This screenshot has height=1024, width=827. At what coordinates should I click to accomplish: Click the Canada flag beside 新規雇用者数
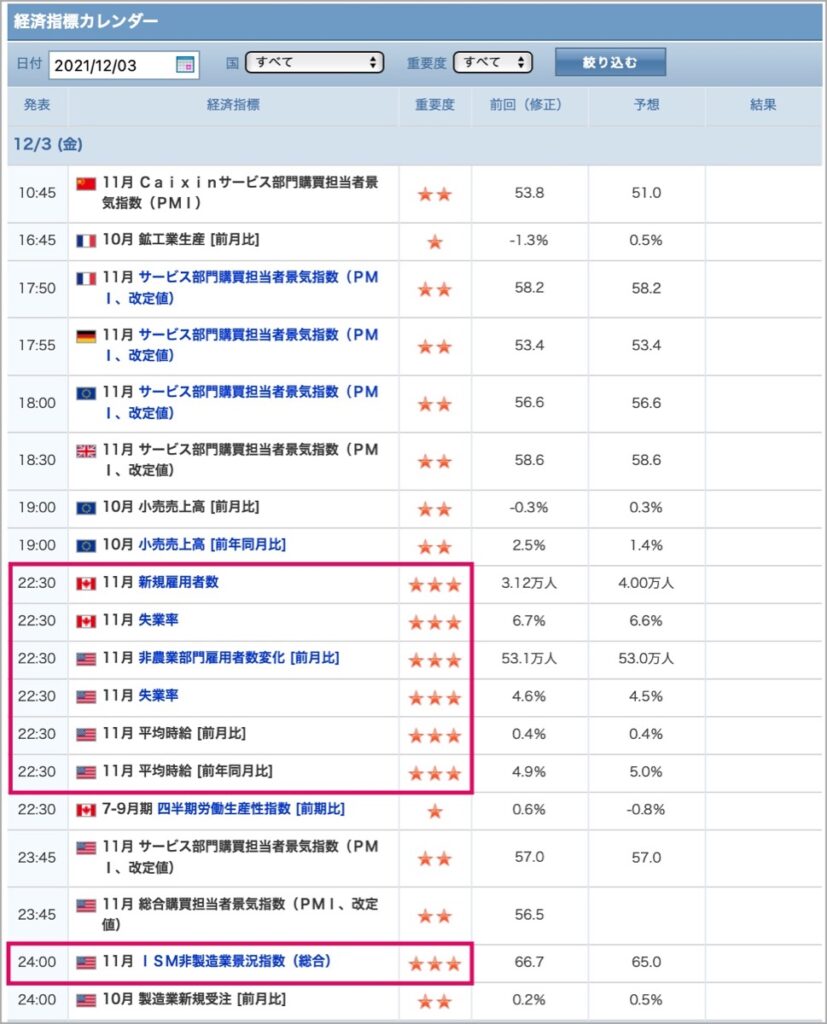(x=86, y=584)
